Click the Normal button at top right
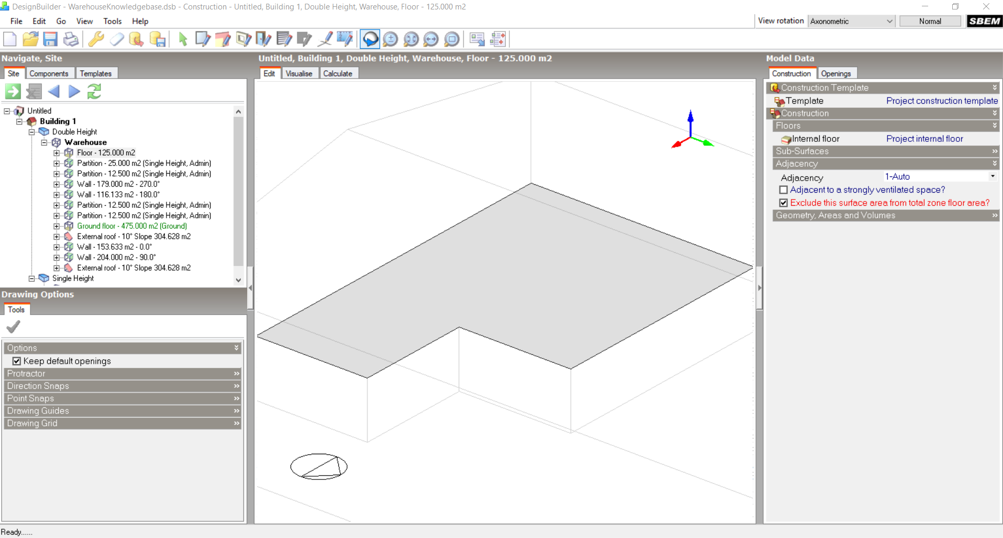Viewport: 1003px width, 538px height. coord(930,21)
